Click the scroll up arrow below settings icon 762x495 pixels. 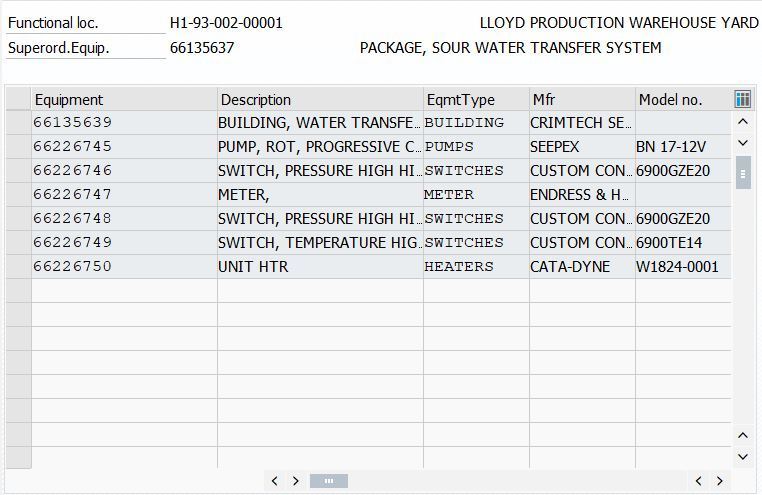click(x=743, y=122)
